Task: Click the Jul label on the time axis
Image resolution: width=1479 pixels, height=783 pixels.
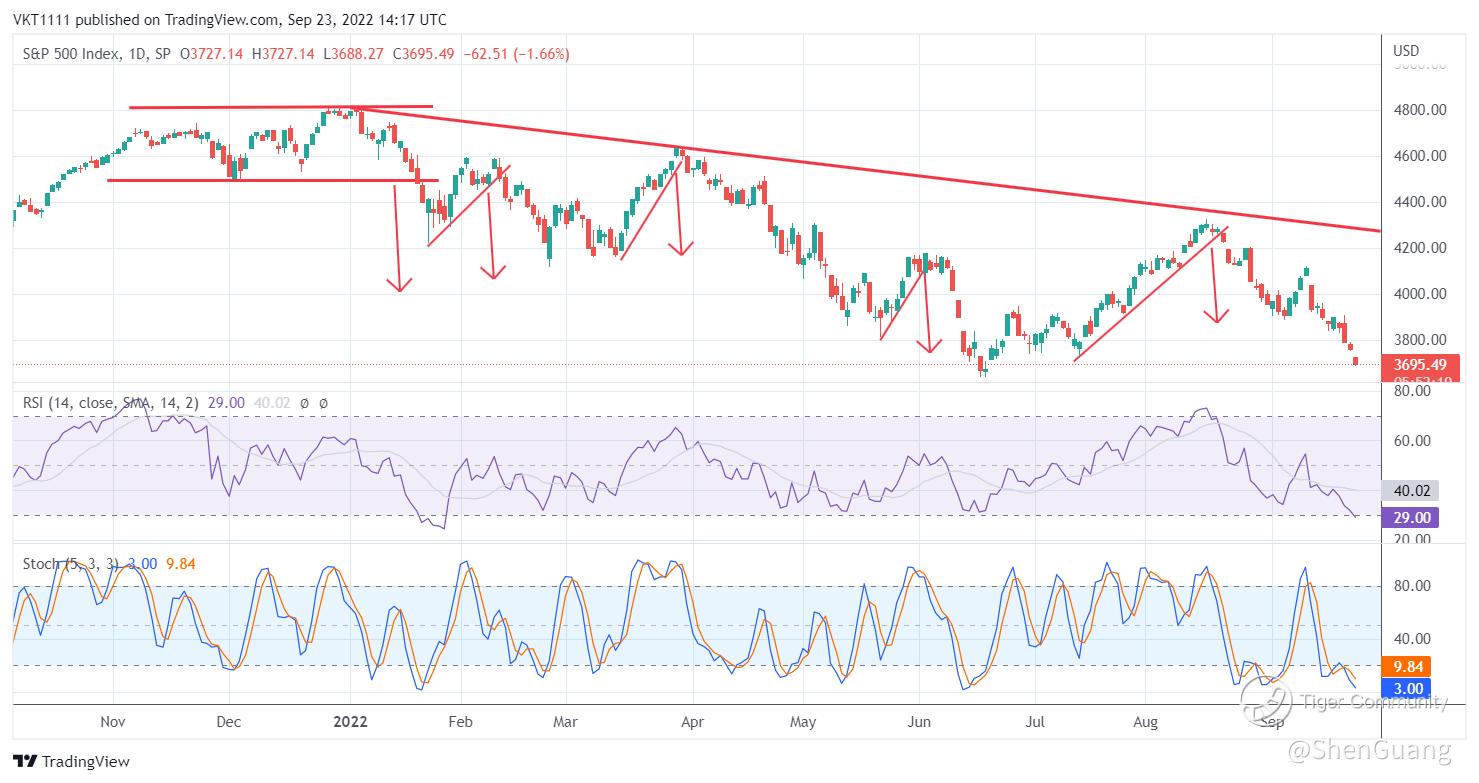Action: click(x=1036, y=722)
